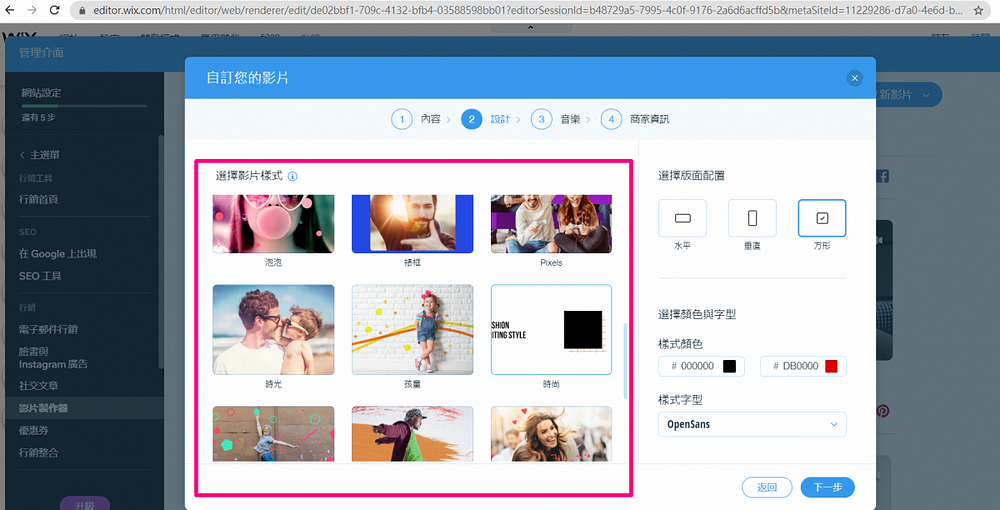1000x510 pixels.
Task: Choose the style thumbnail with an orange brush stroke
Action: tap(413, 434)
